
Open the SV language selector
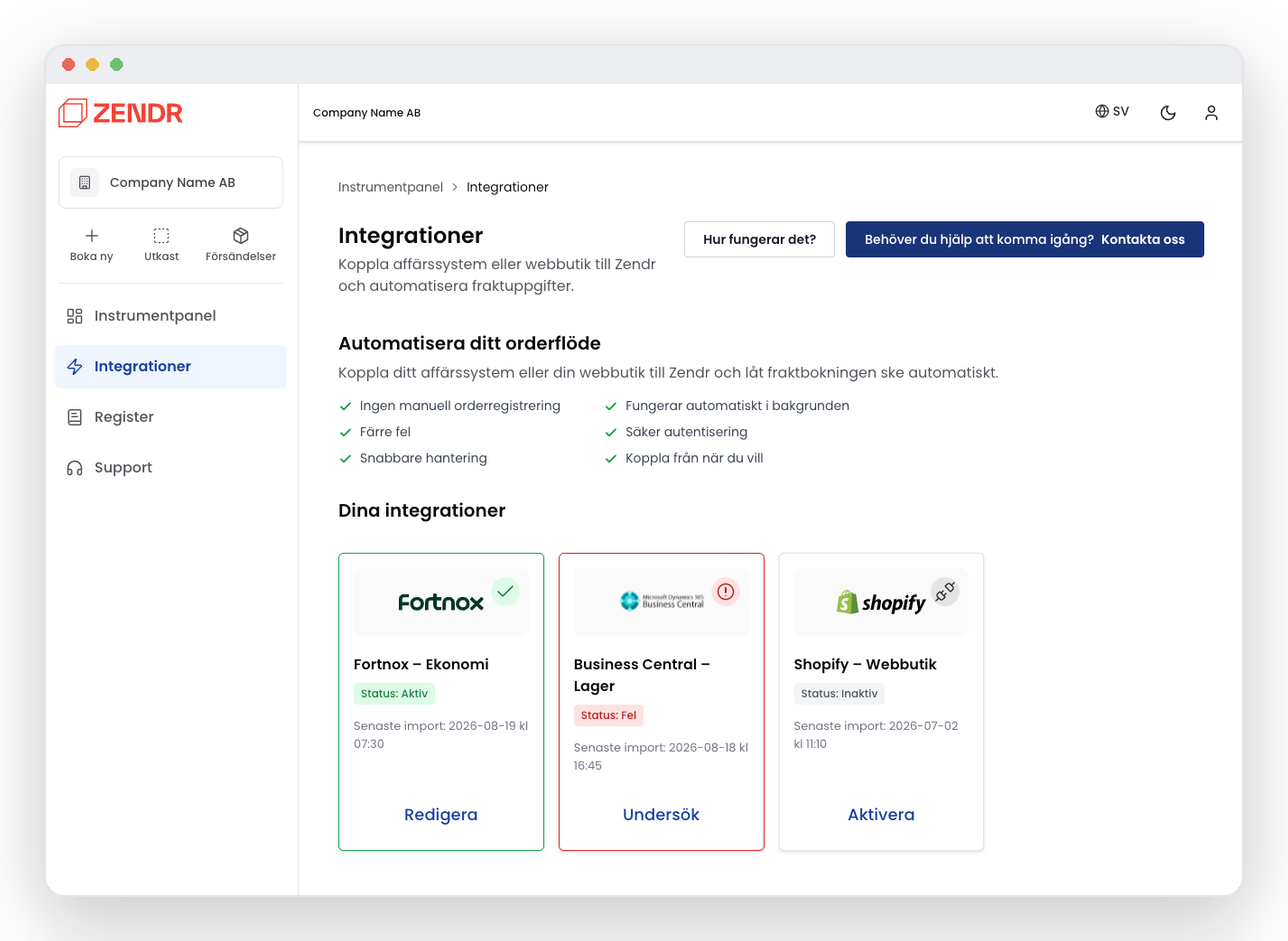[1112, 112]
